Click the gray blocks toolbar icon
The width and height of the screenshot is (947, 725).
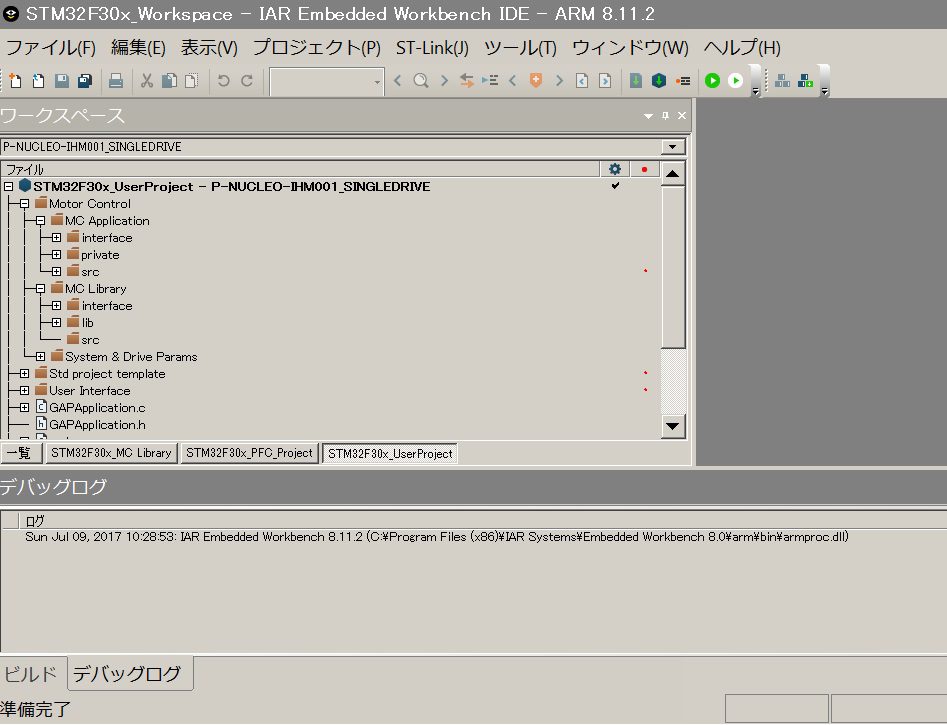click(x=782, y=80)
